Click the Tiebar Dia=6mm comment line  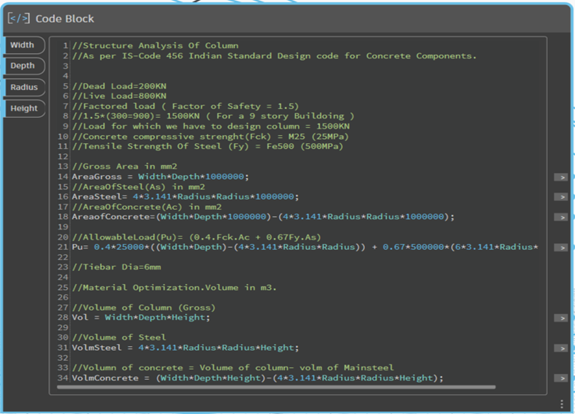(x=116, y=267)
